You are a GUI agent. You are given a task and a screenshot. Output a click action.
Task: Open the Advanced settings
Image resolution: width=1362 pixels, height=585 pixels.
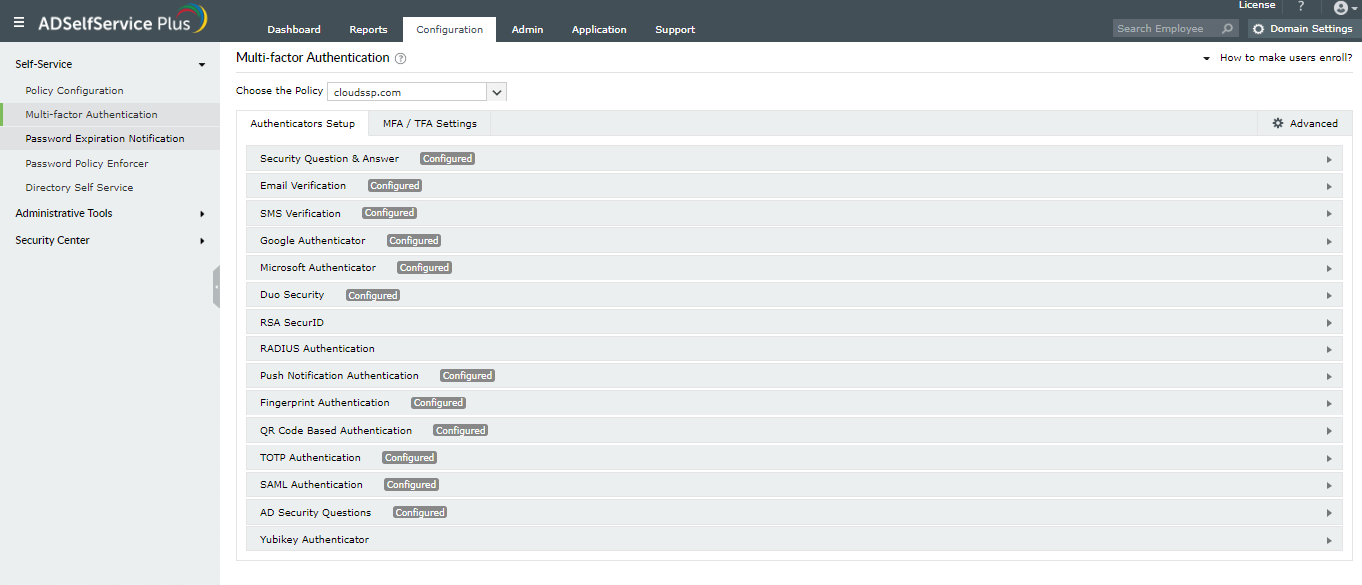(1305, 123)
